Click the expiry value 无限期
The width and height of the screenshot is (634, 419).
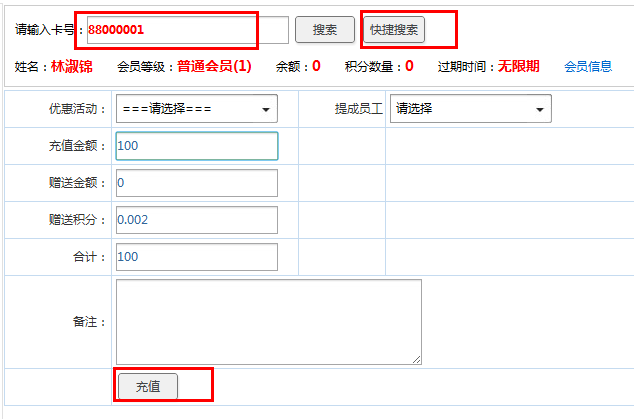519,67
